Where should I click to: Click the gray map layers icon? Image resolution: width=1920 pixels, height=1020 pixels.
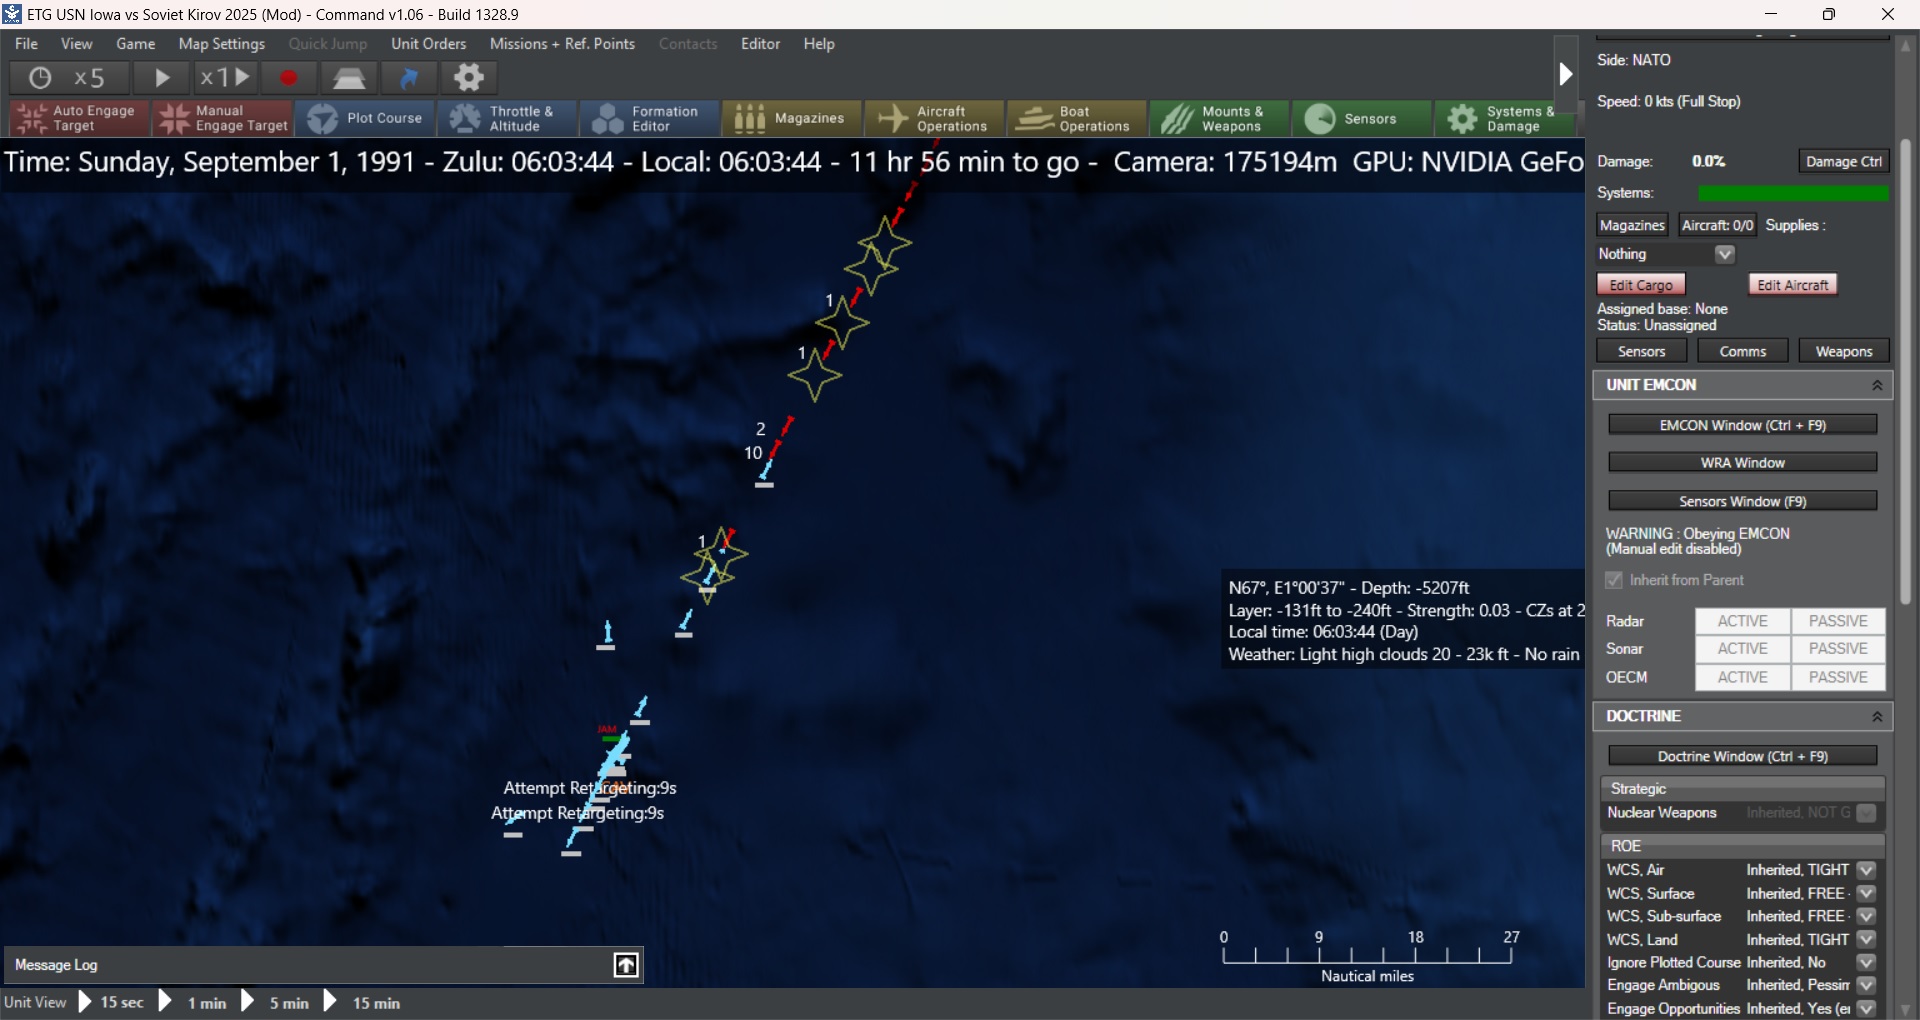point(349,78)
